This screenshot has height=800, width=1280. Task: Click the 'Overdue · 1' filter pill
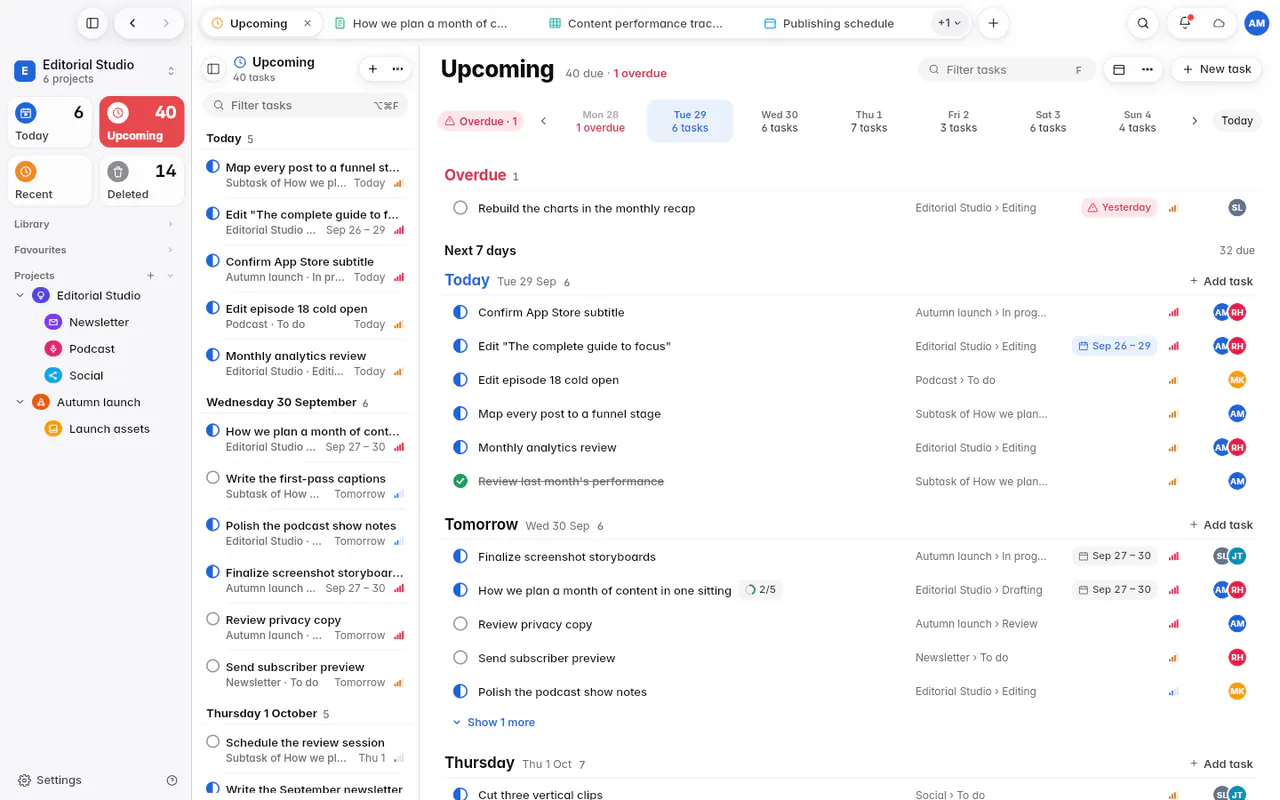(x=481, y=121)
